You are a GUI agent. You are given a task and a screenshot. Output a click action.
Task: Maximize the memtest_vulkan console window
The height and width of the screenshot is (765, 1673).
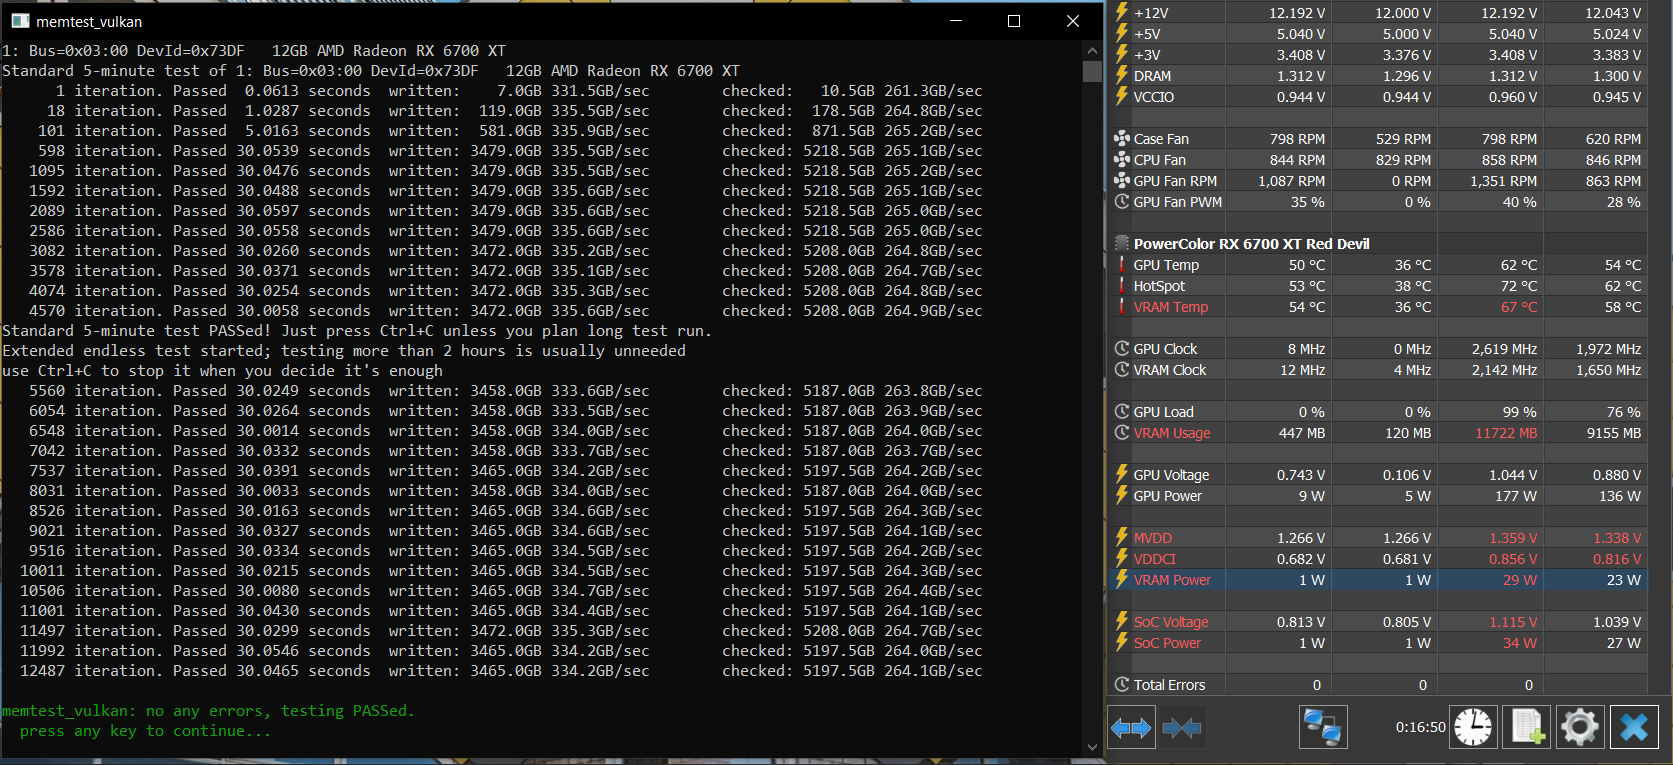click(1014, 21)
